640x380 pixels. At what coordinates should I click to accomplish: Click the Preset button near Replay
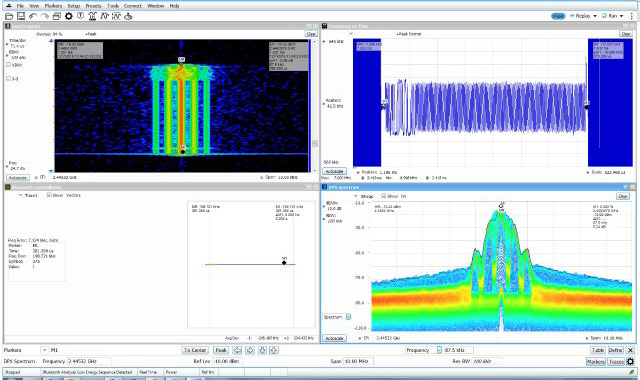click(558, 16)
